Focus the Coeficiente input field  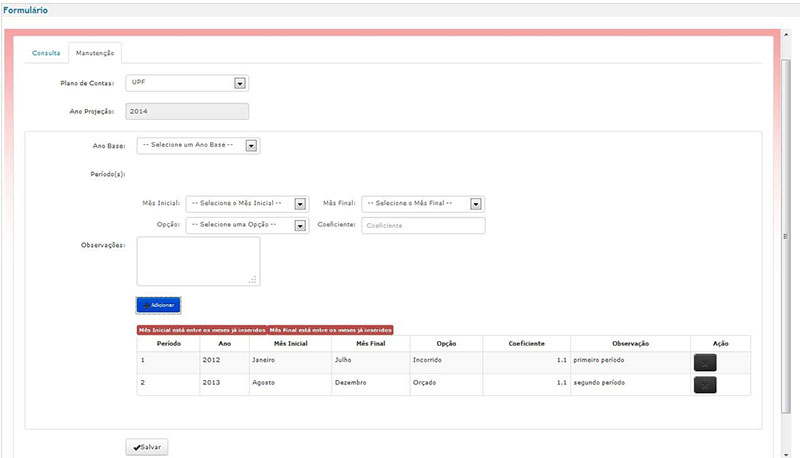[423, 225]
